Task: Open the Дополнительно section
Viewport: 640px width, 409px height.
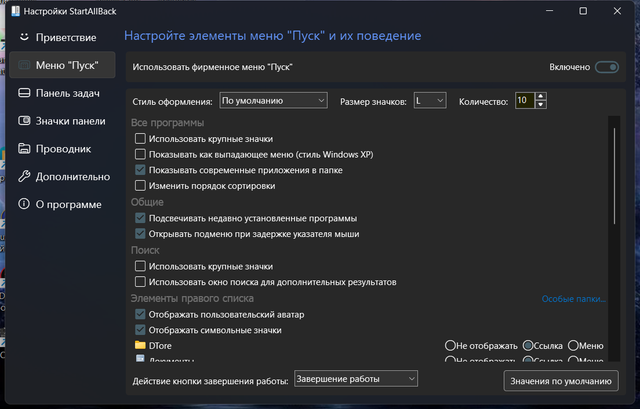Action: coord(62,176)
